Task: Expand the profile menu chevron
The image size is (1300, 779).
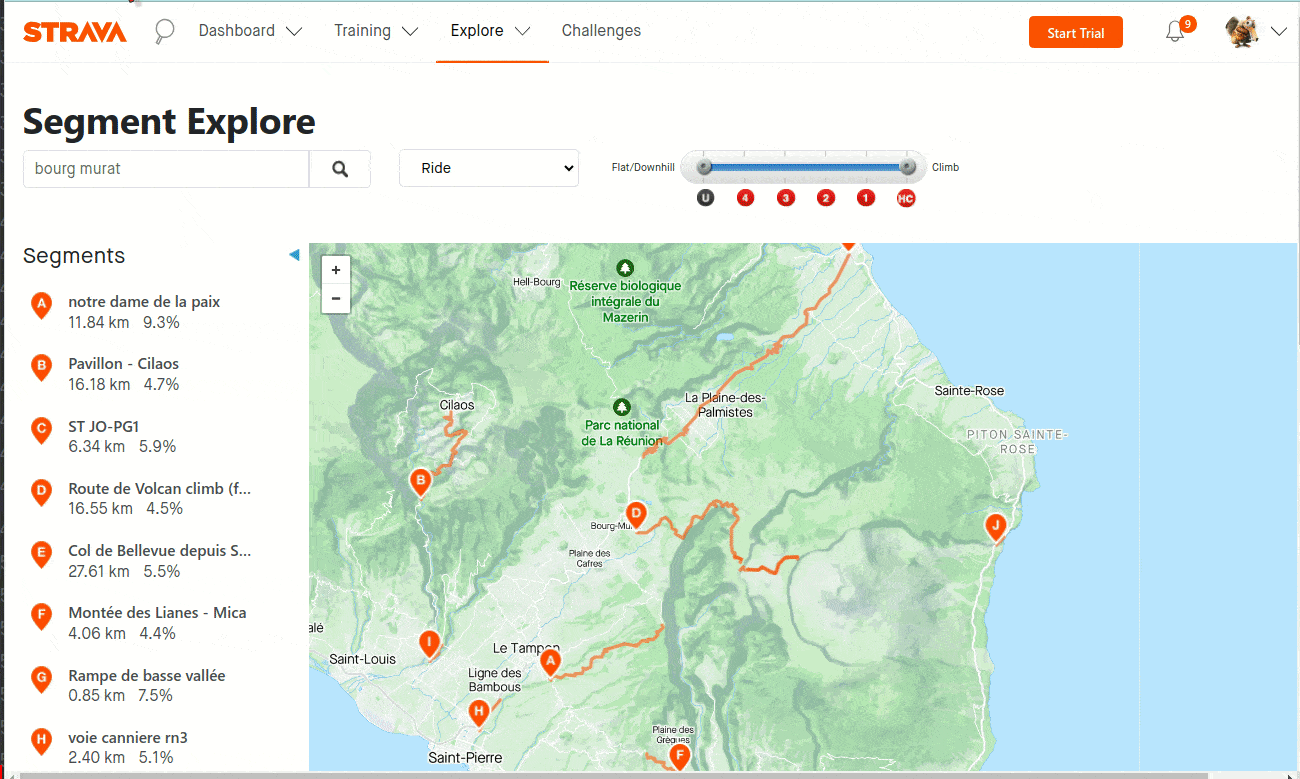Action: click(1279, 32)
